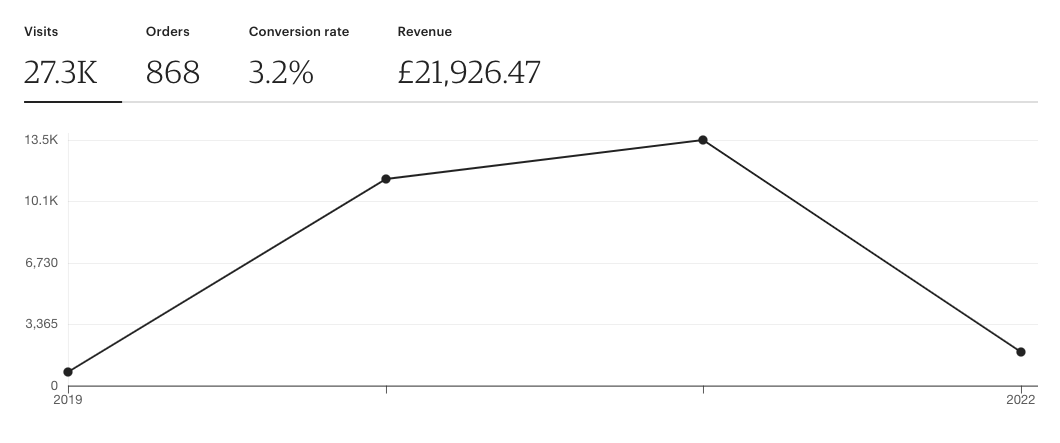Viewport: 1060px width, 443px height.
Task: Click the 13.5K y-axis label
Action: tap(41, 140)
